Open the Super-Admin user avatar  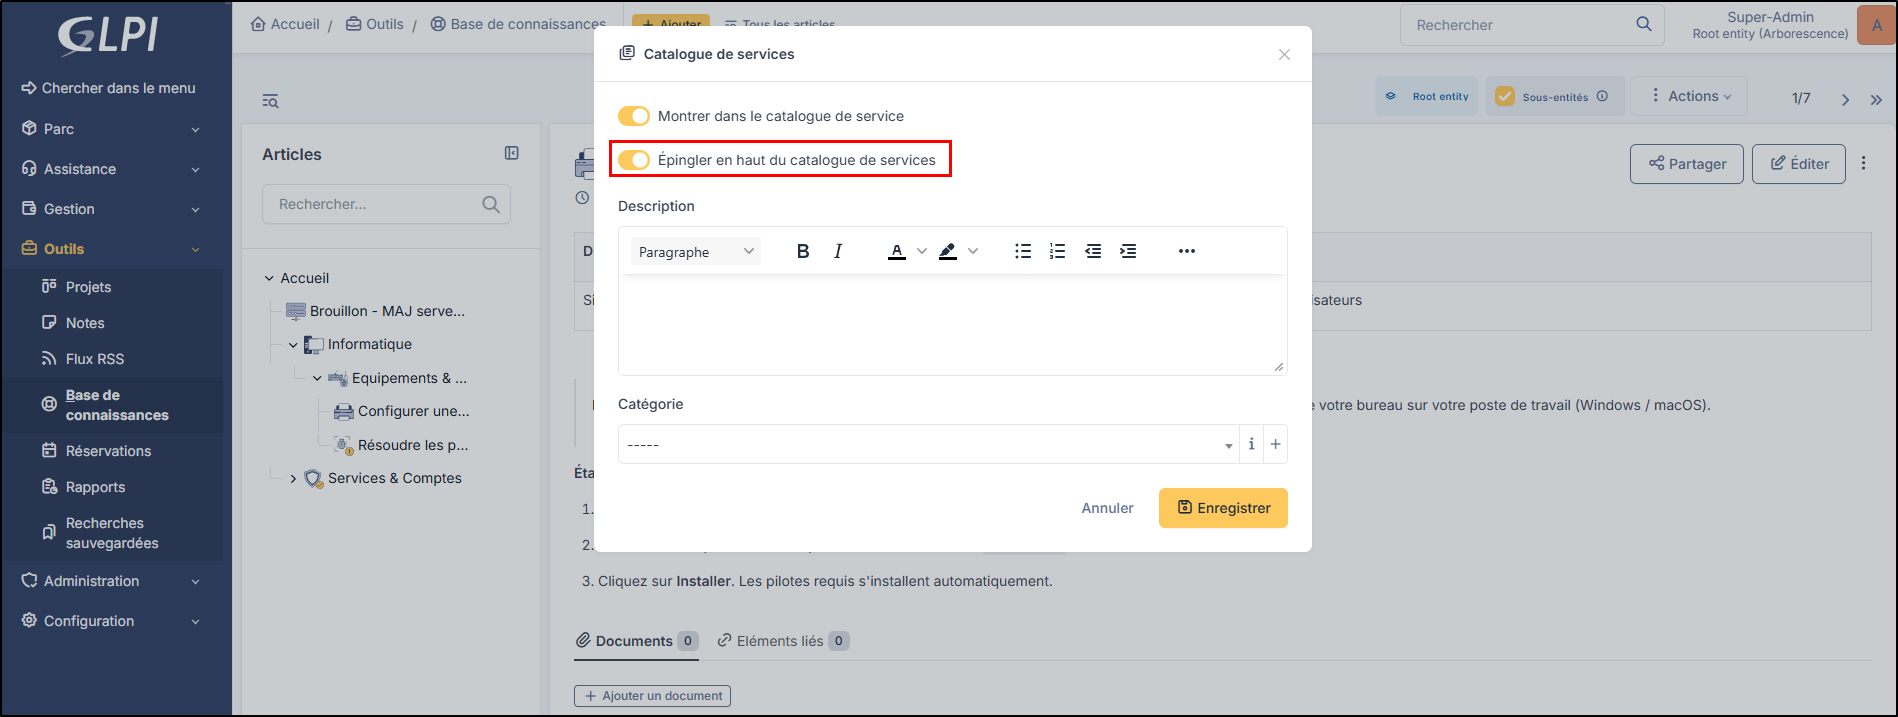(1876, 26)
